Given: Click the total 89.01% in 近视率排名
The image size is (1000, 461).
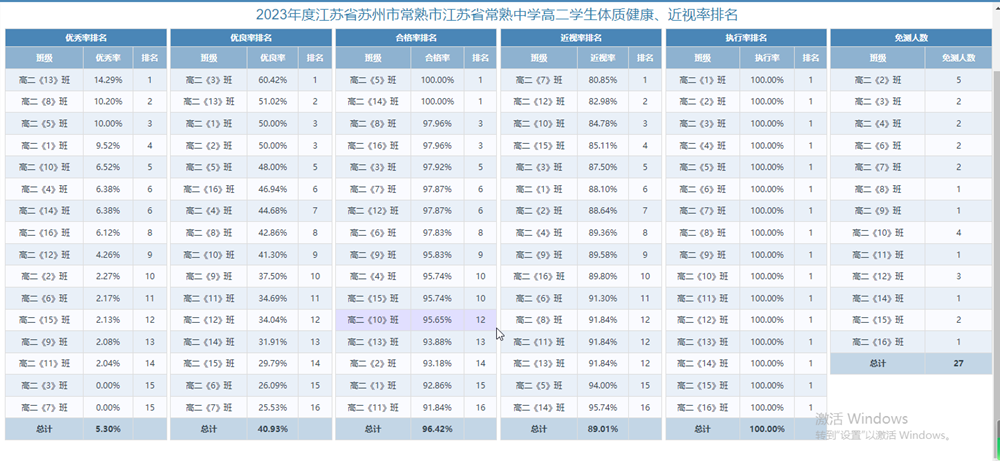Looking at the screenshot, I should coord(603,429).
